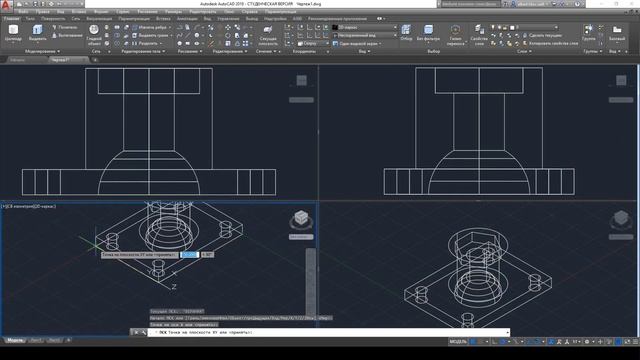Click the solid Subtract icon in Редактирование тела

pos(117,36)
